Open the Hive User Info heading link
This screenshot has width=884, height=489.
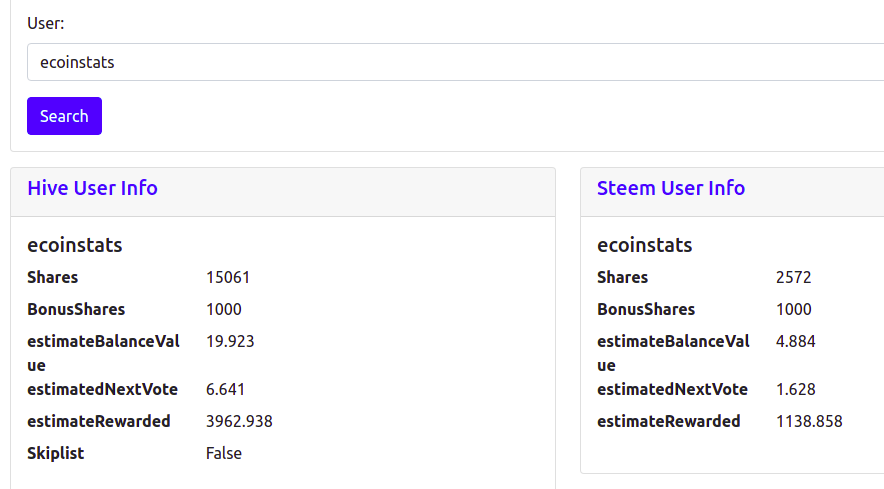[x=92, y=188]
